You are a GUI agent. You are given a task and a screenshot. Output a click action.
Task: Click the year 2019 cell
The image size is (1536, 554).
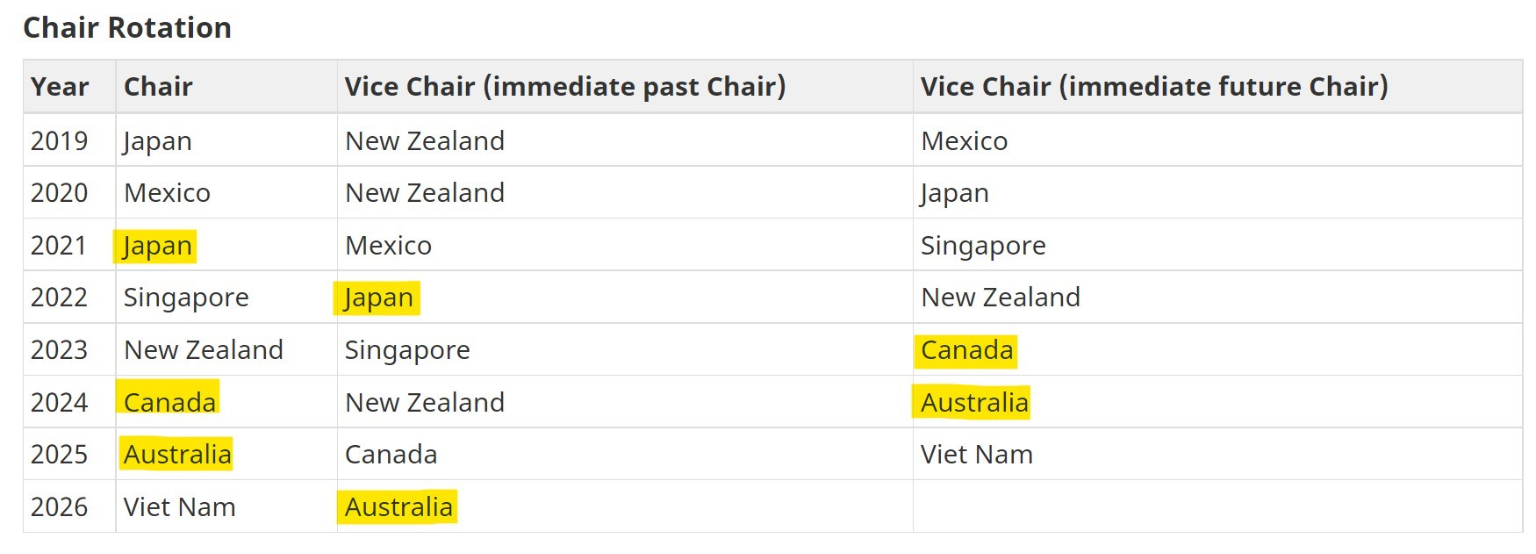click(x=60, y=141)
